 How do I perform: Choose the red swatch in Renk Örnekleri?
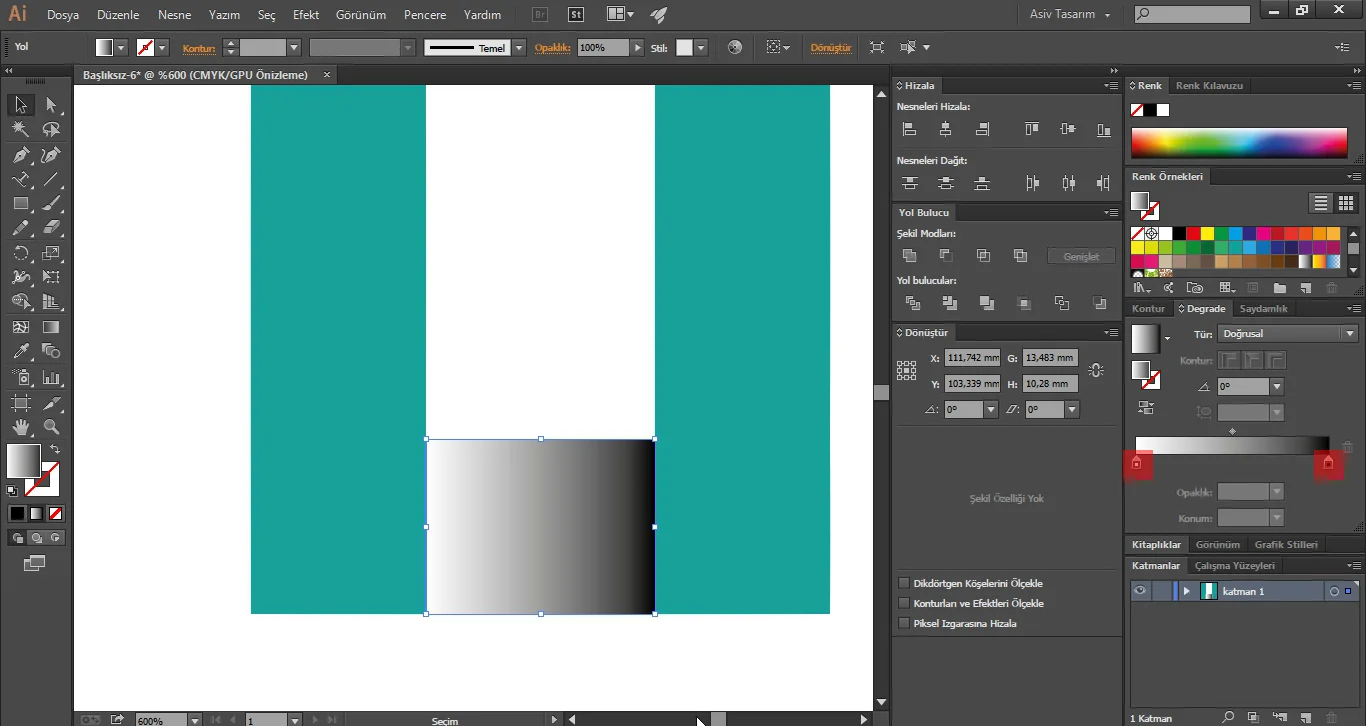click(1193, 233)
